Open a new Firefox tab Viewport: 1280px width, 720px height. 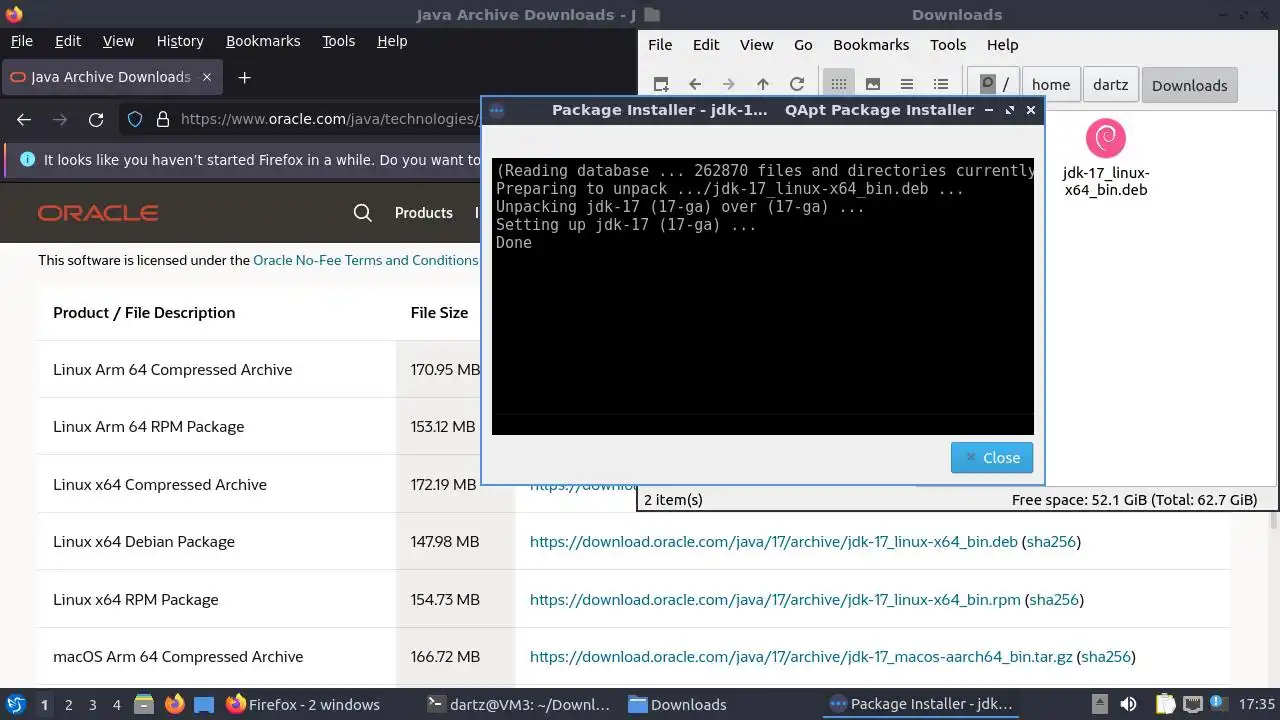click(244, 77)
